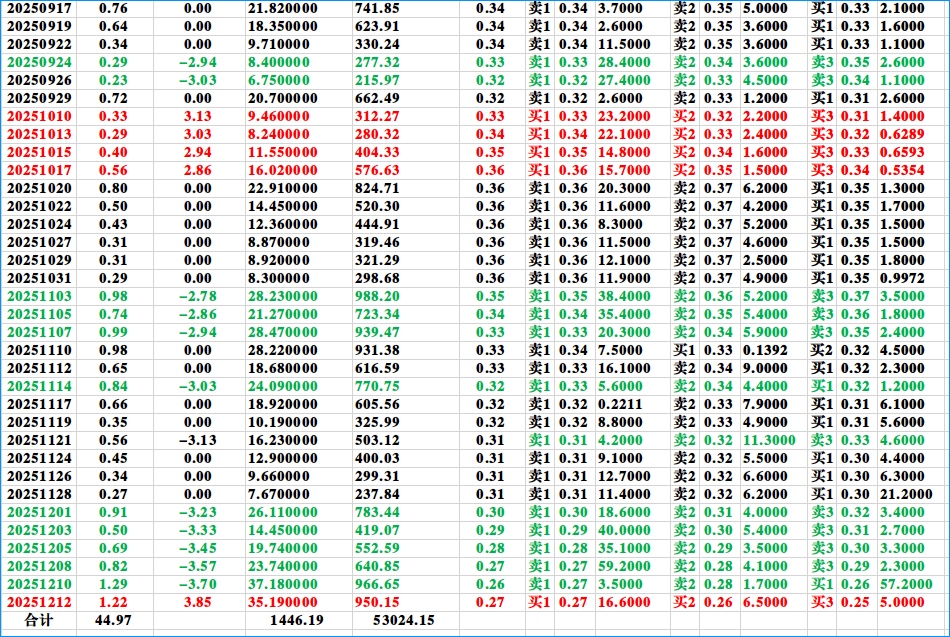Click red date 20251017
Image resolution: width=950 pixels, height=637 pixels.
pos(39,170)
